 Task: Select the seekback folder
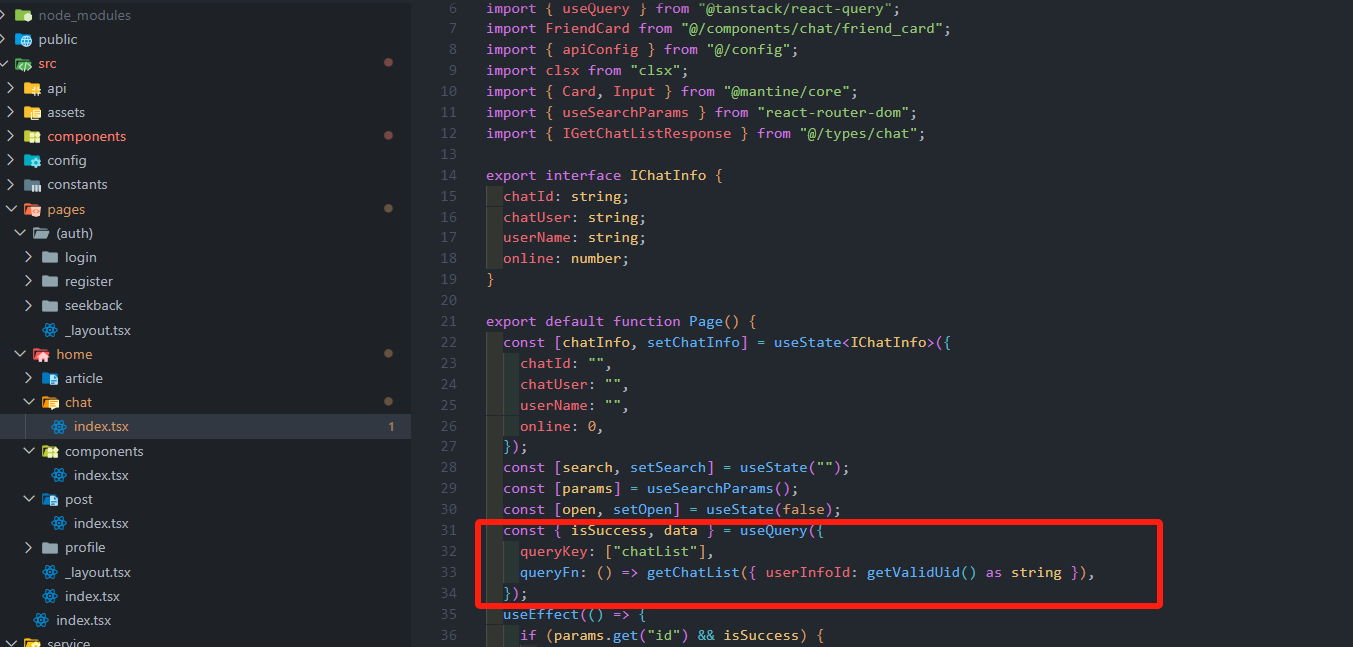[93, 306]
